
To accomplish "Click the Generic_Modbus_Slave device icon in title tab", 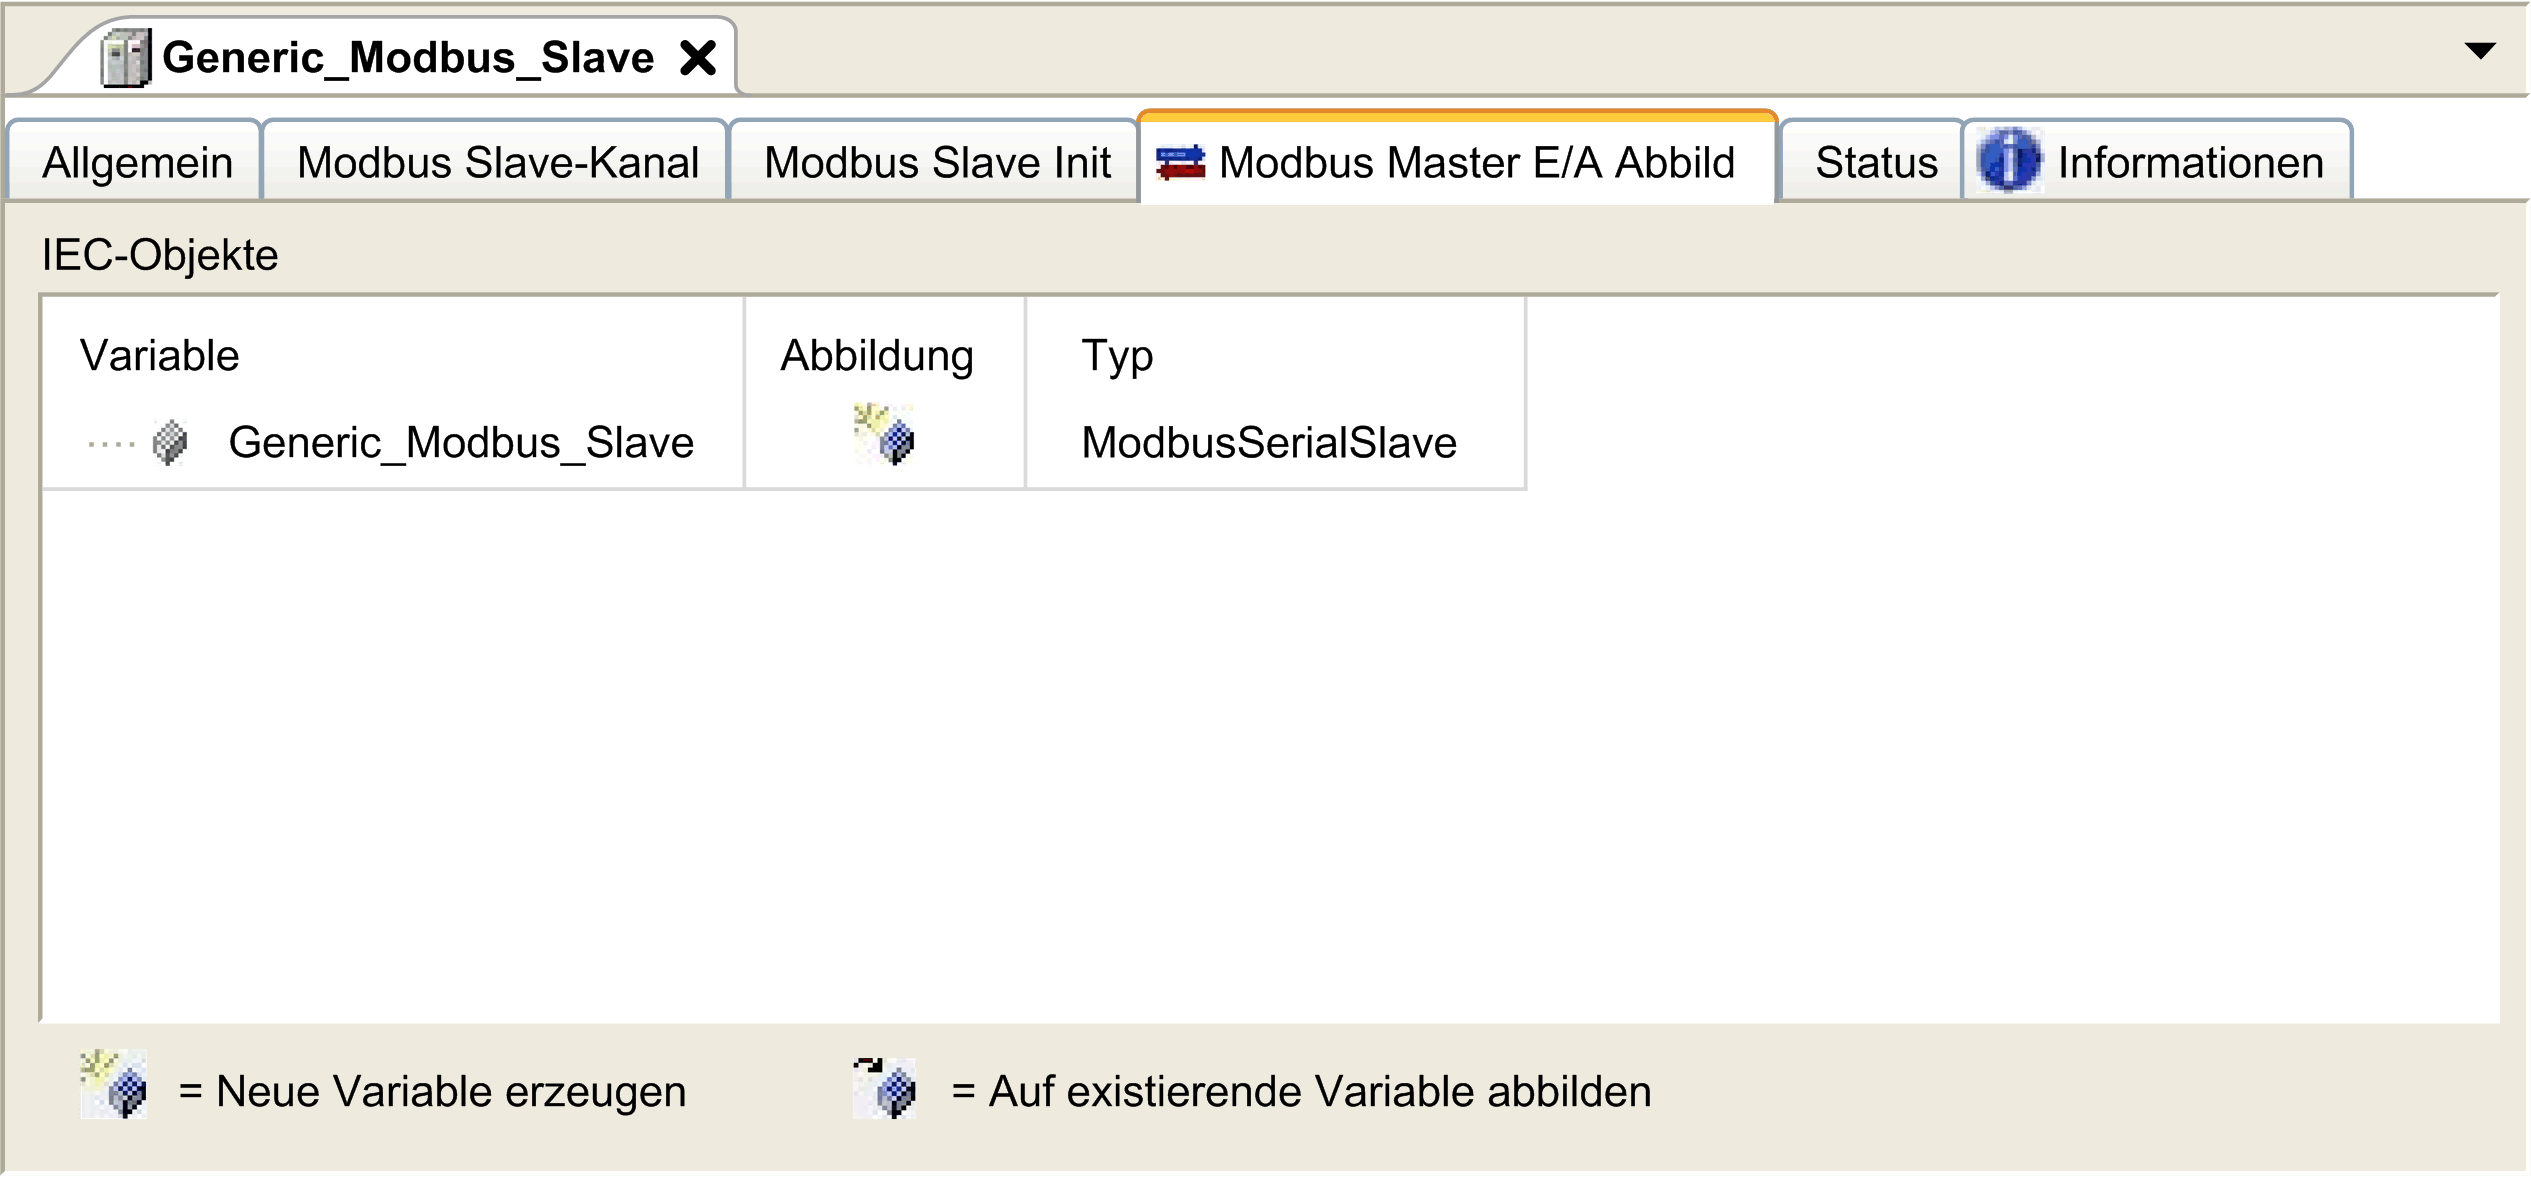I will pyautogui.click(x=126, y=58).
